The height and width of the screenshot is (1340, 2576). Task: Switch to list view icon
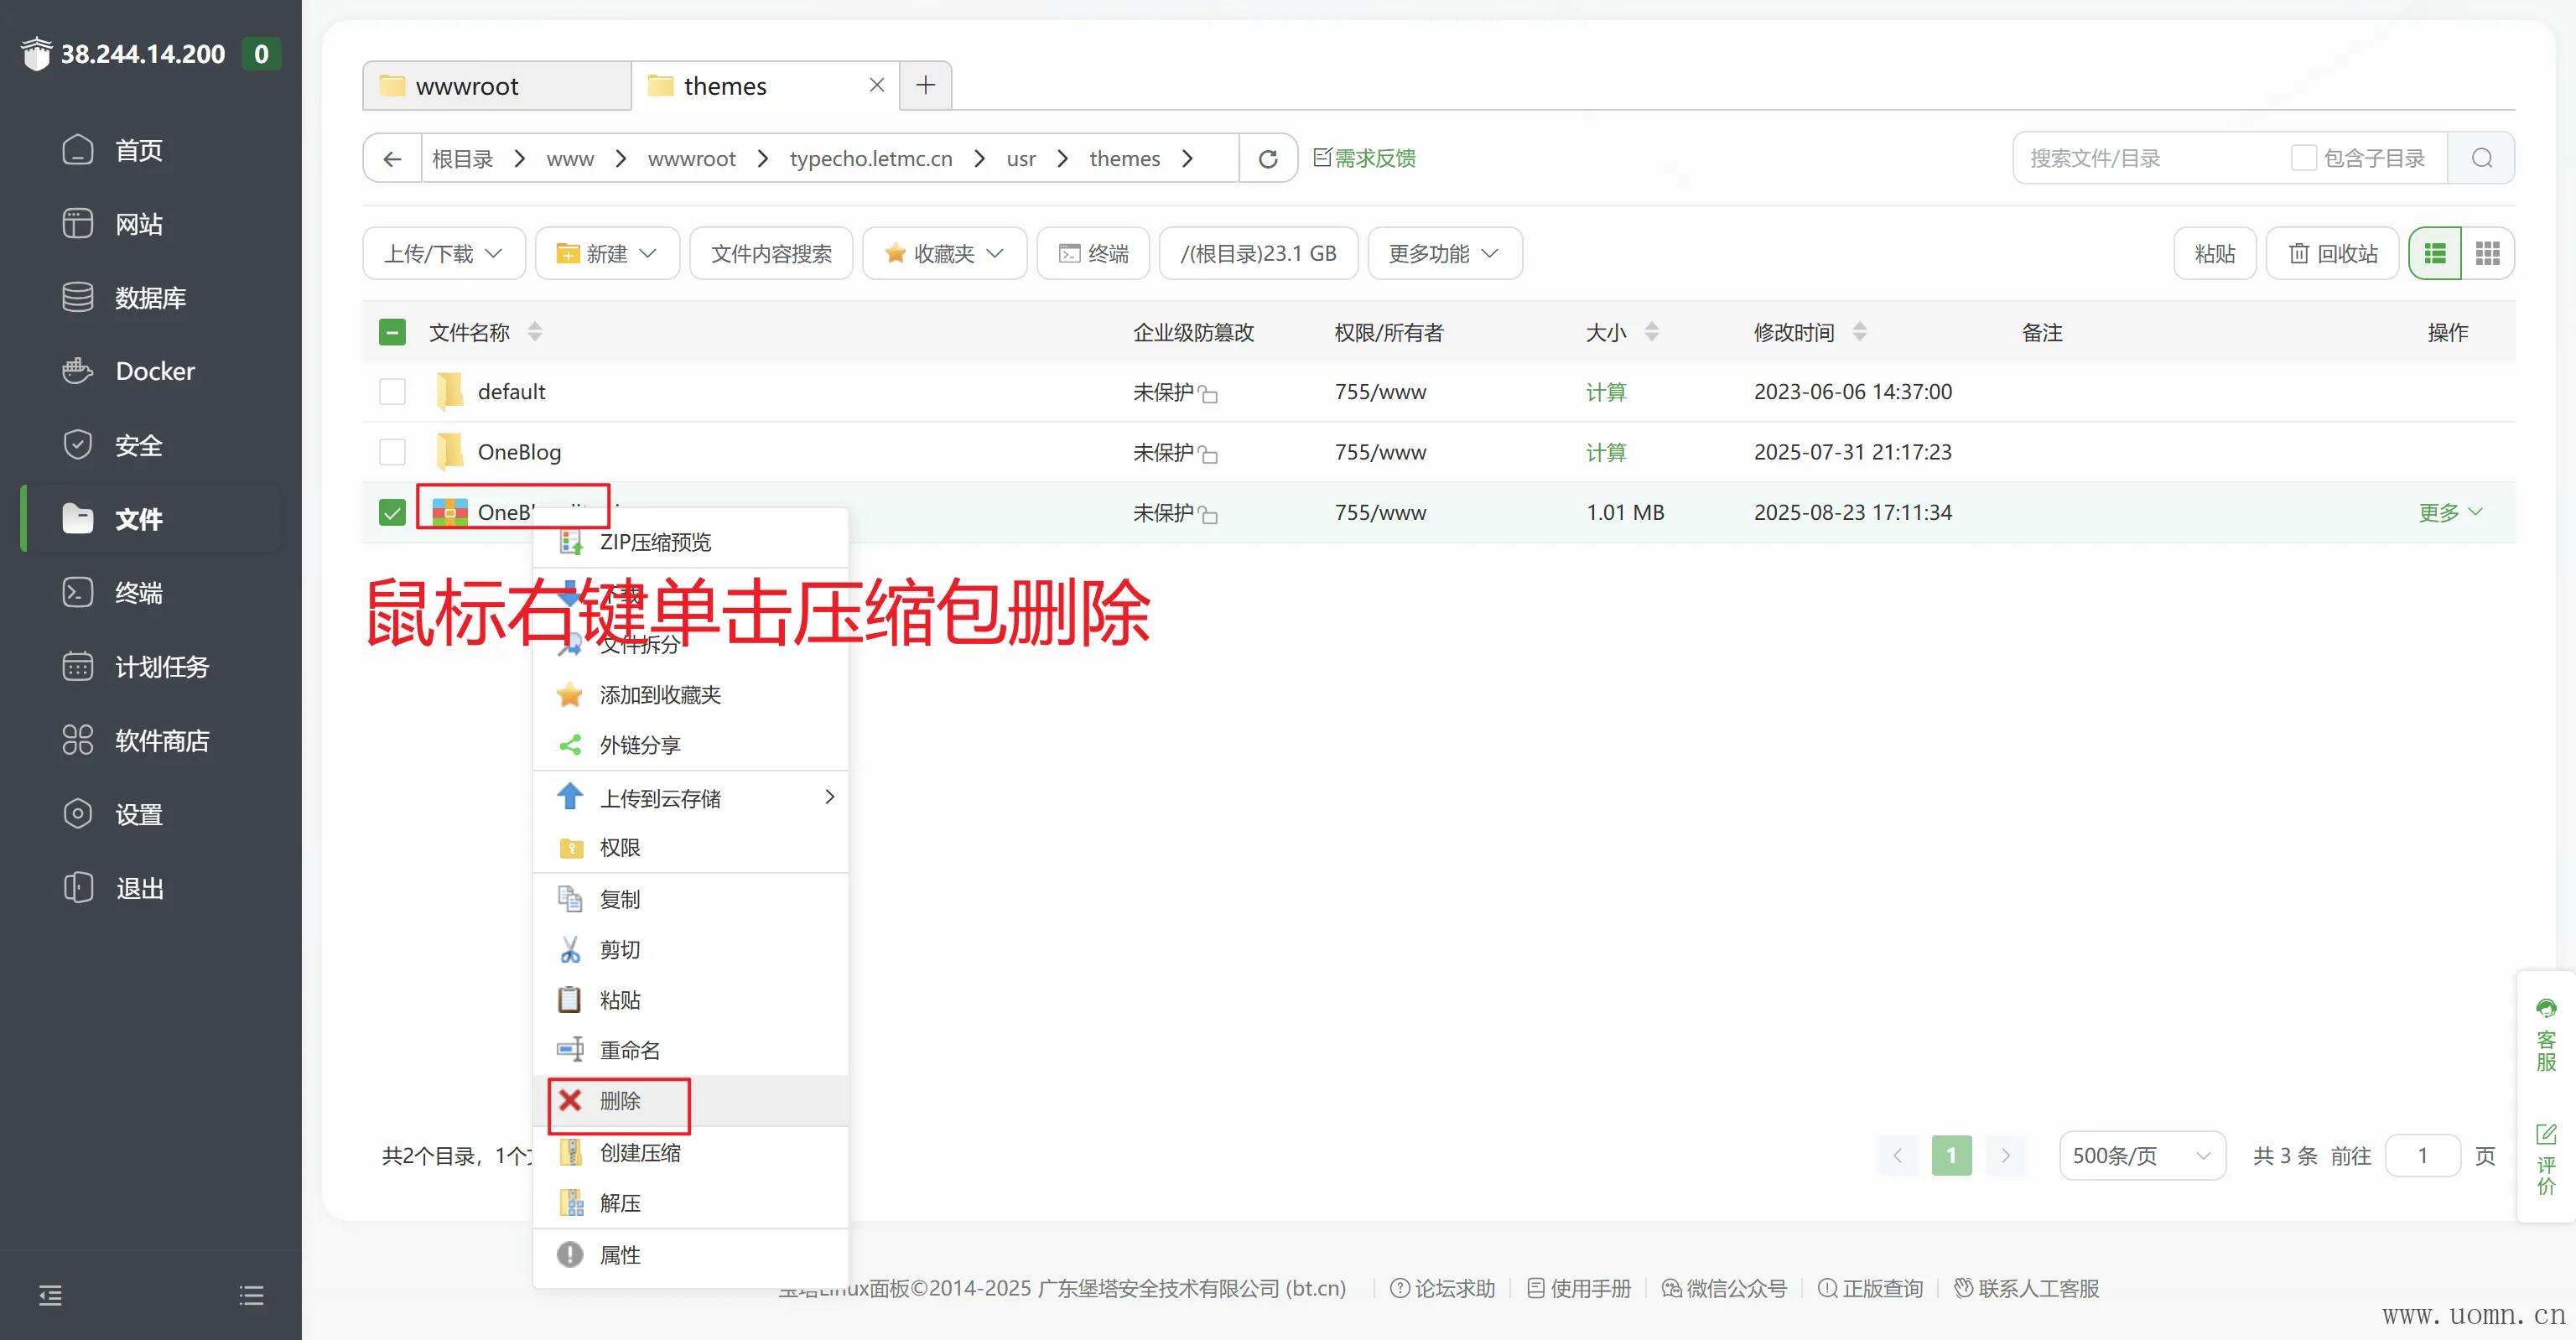2435,253
